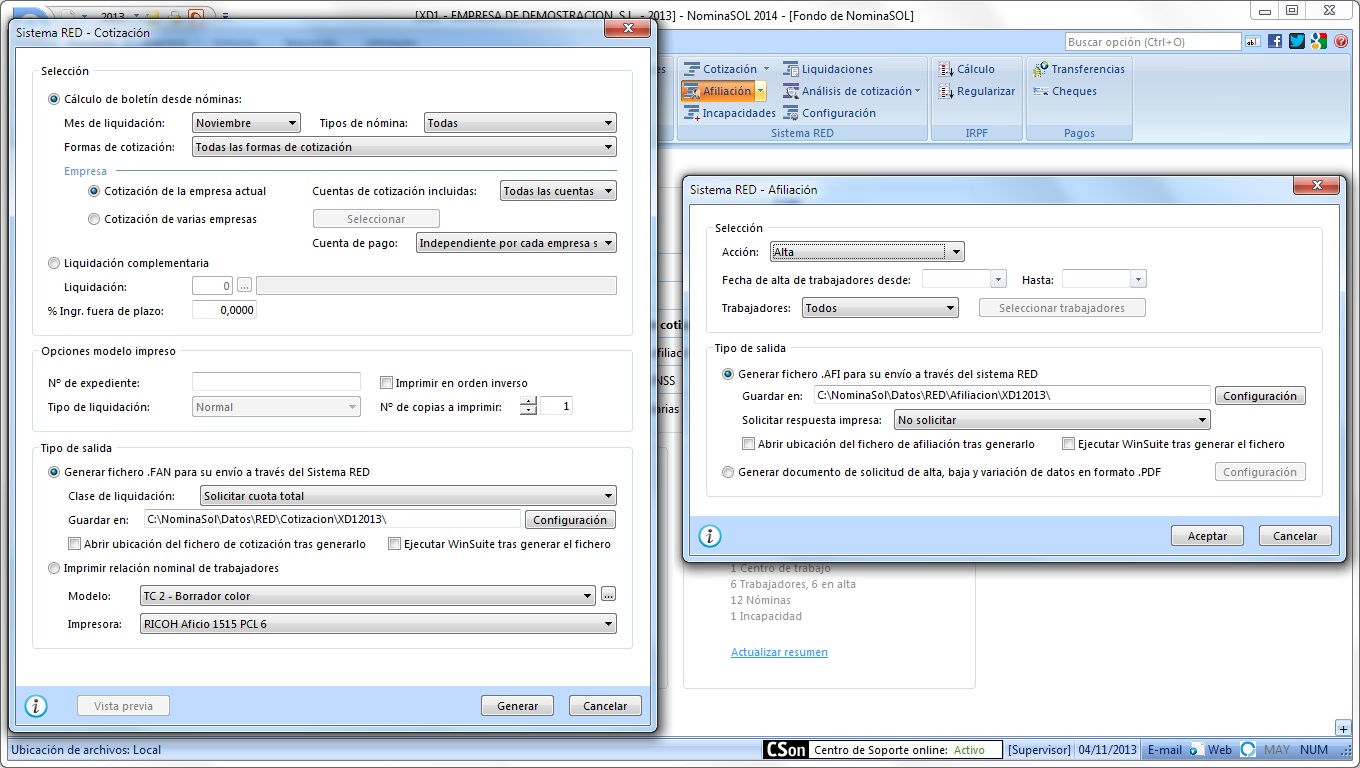Click the small icon beside the search box

click(1252, 42)
